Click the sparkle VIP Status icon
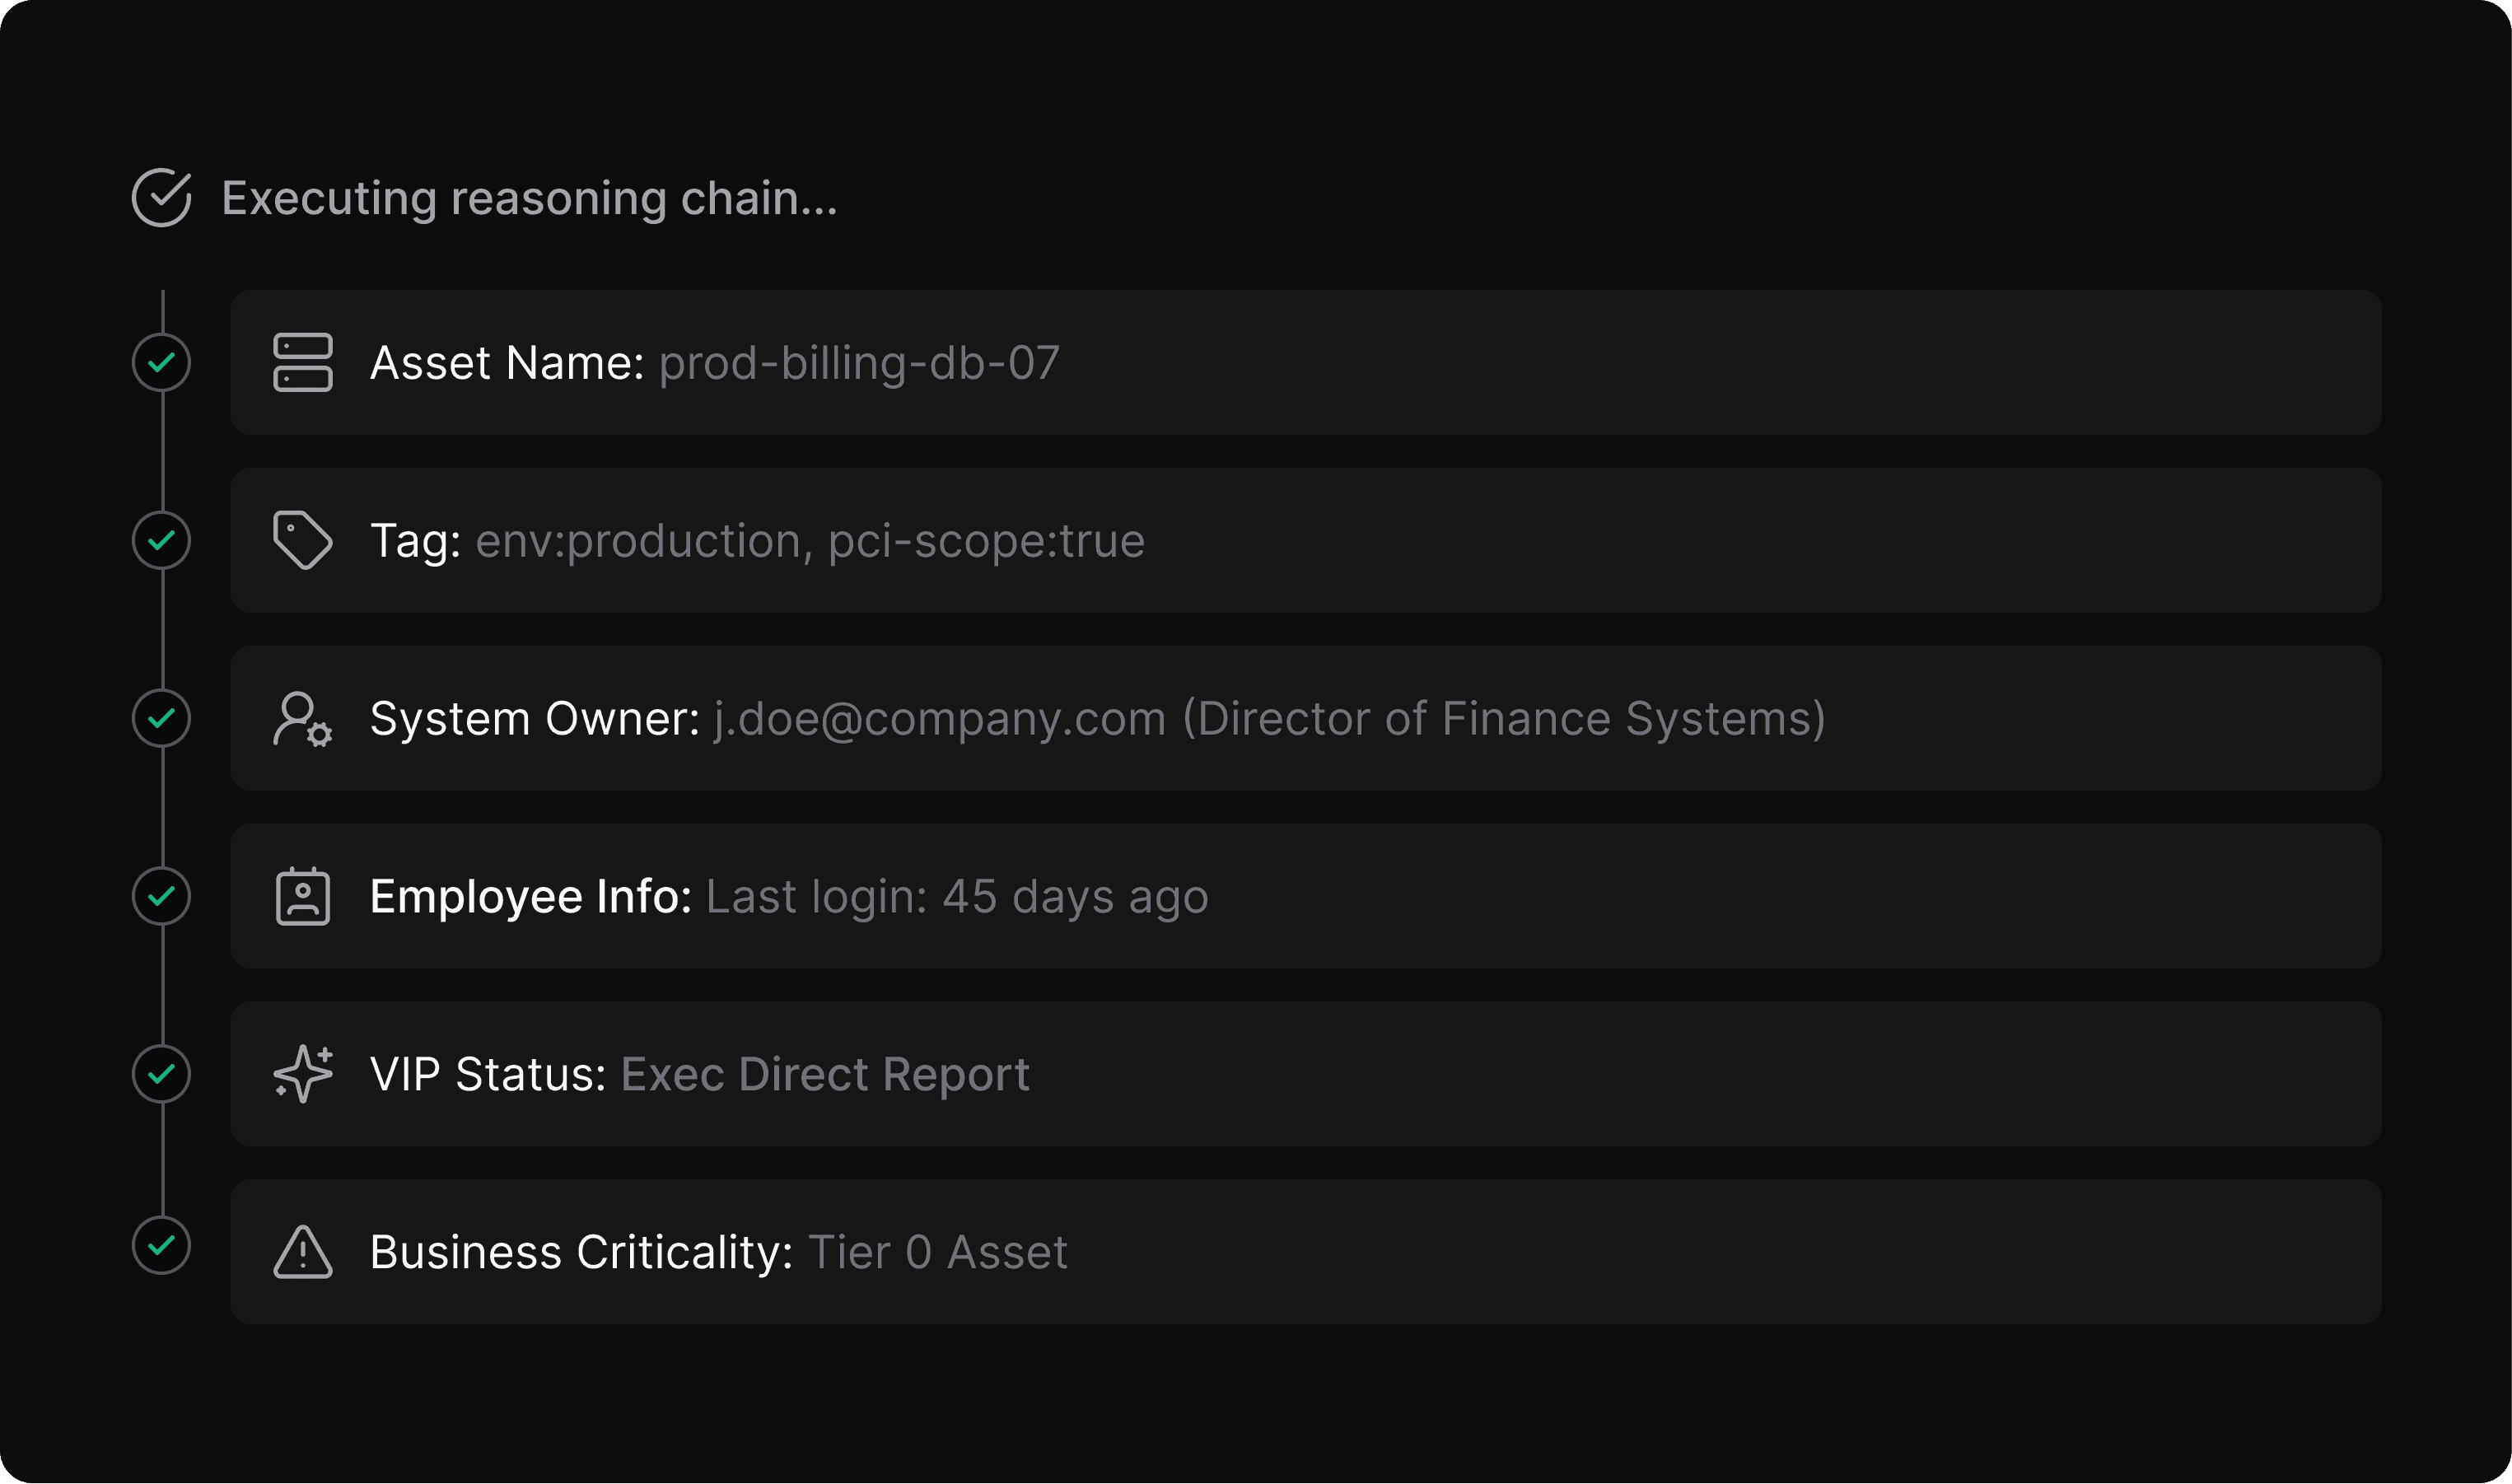This screenshot has width=2512, height=1484. pyautogui.click(x=303, y=1074)
